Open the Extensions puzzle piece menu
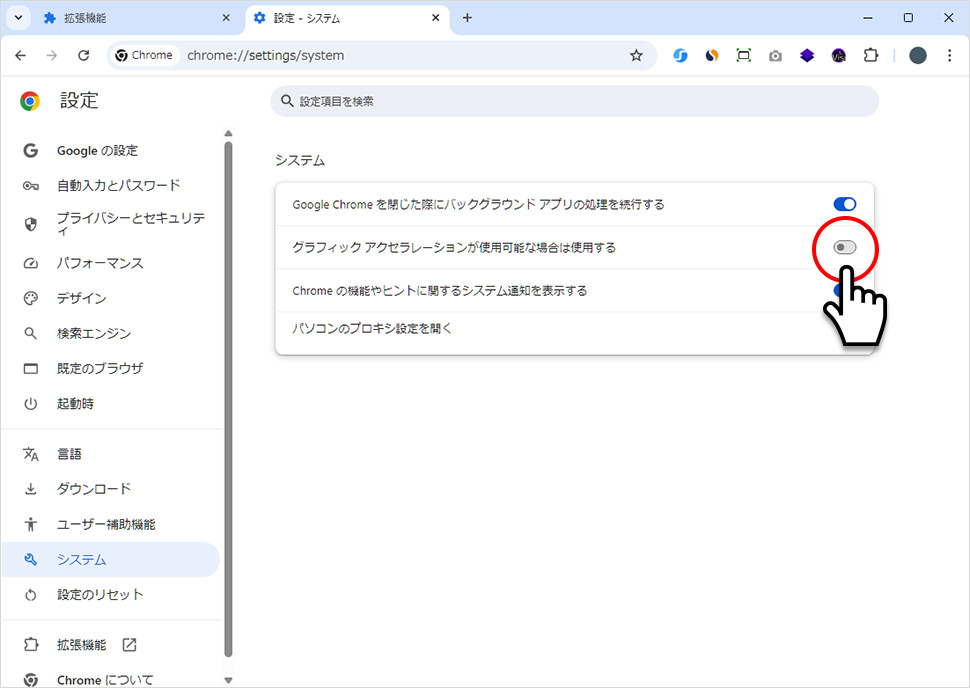This screenshot has height=688, width=970. click(871, 55)
